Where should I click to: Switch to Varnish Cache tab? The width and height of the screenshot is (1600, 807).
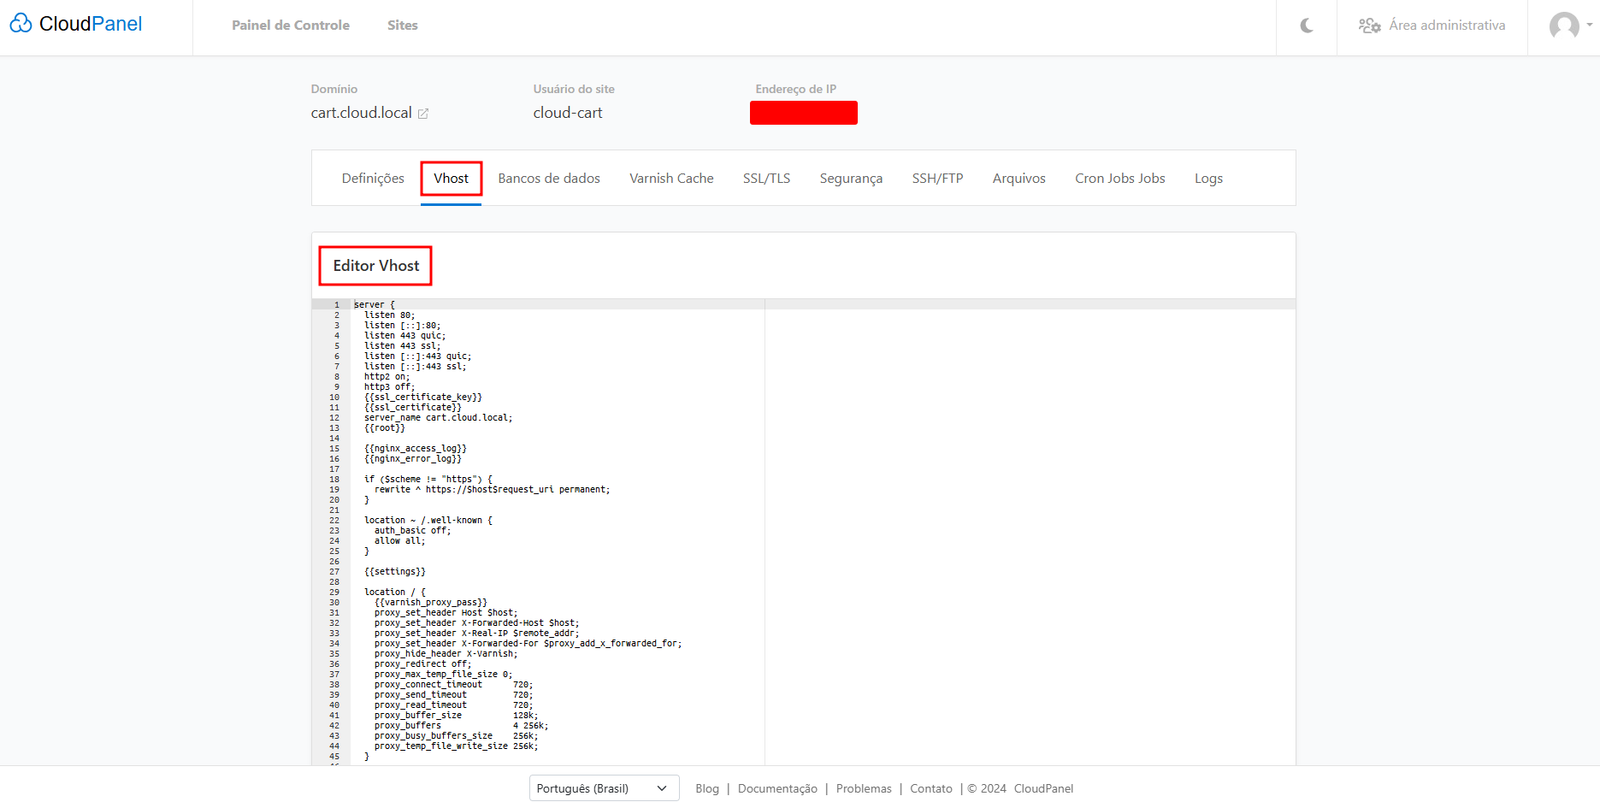pyautogui.click(x=671, y=178)
